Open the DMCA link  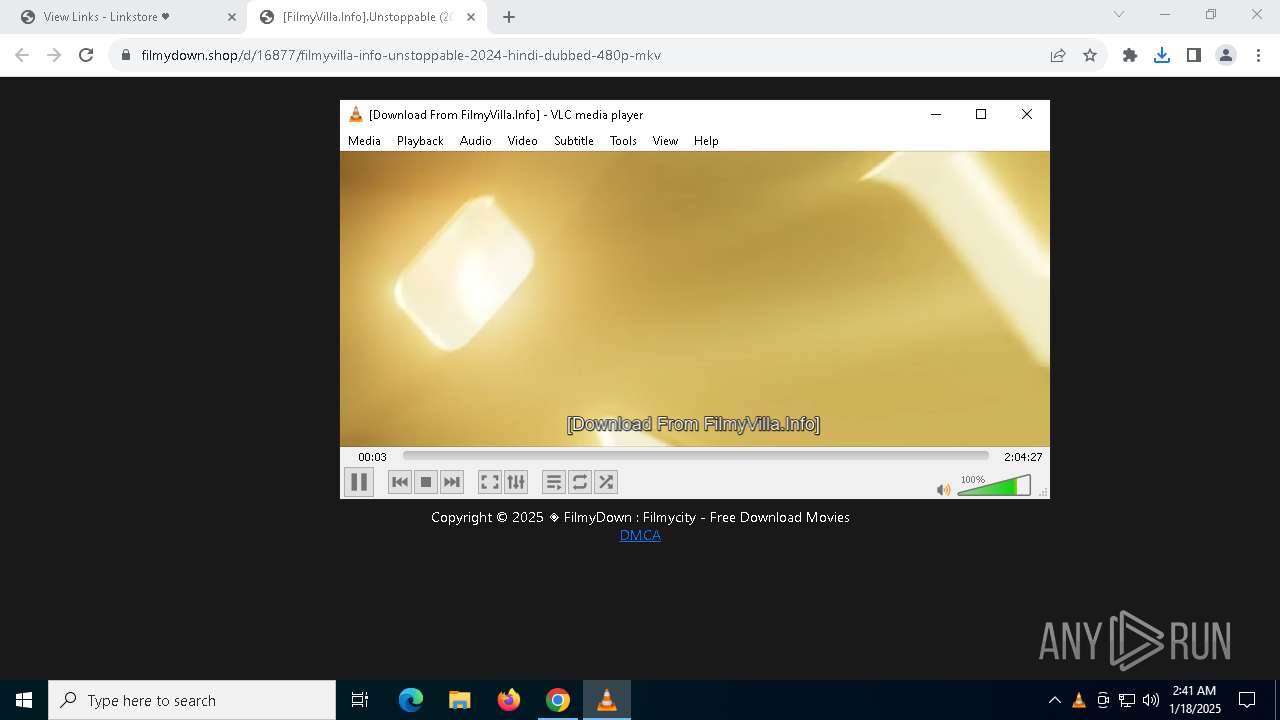[x=640, y=535]
